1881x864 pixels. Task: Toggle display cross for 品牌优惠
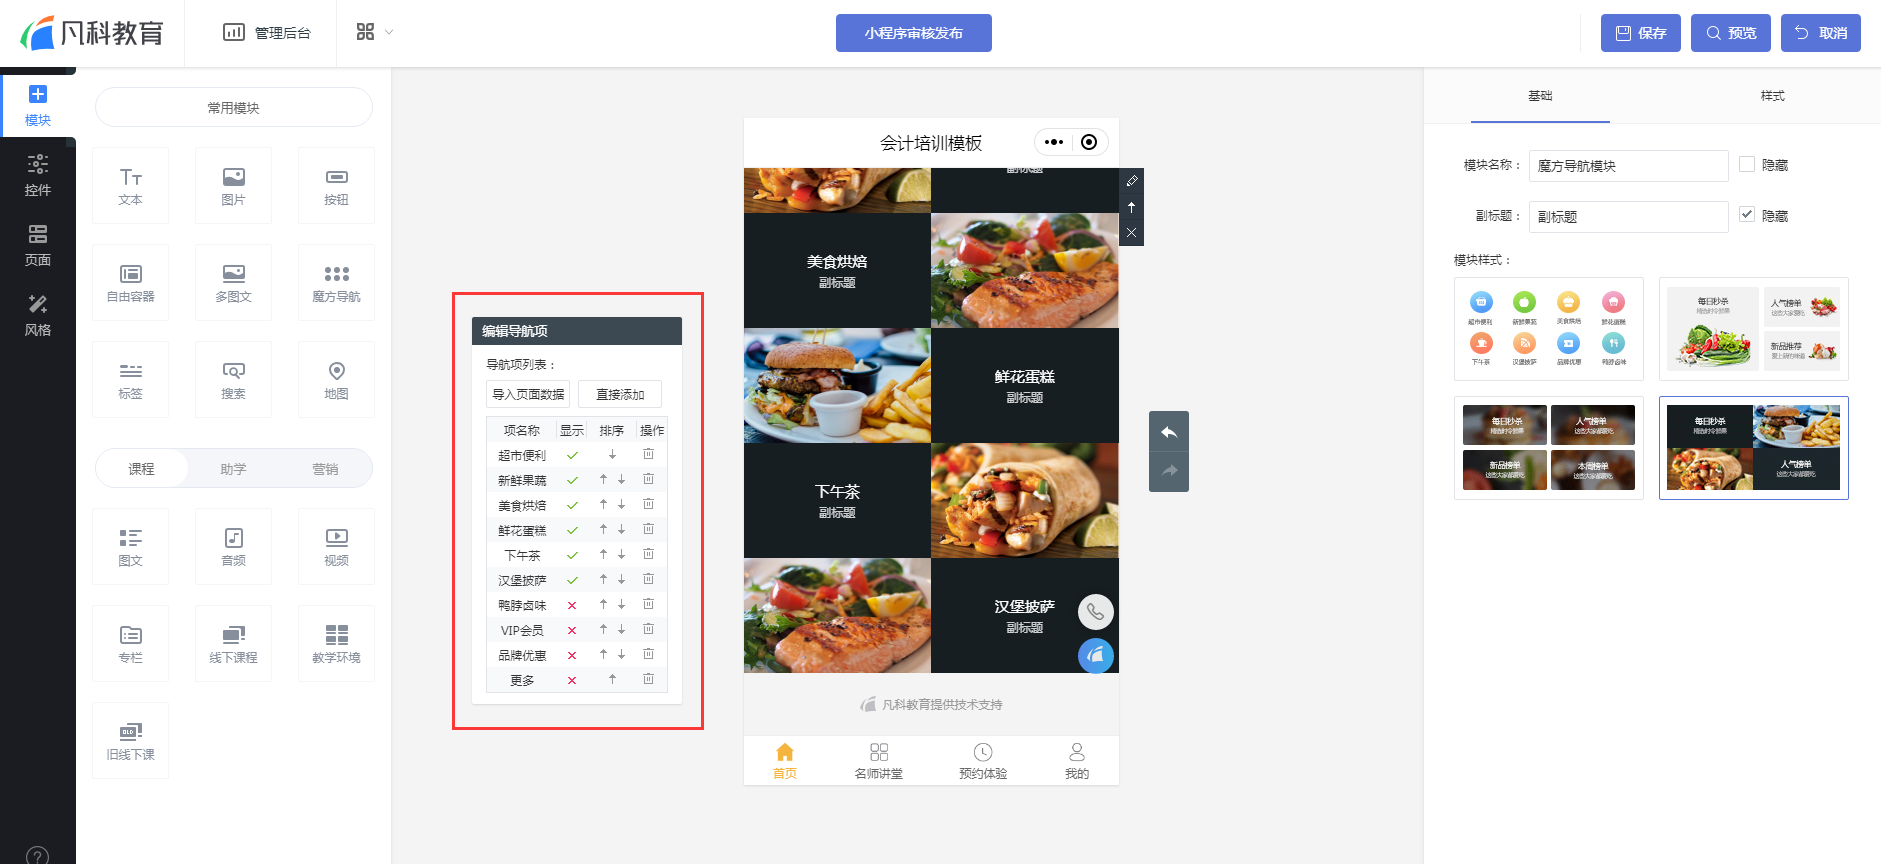pos(572,655)
